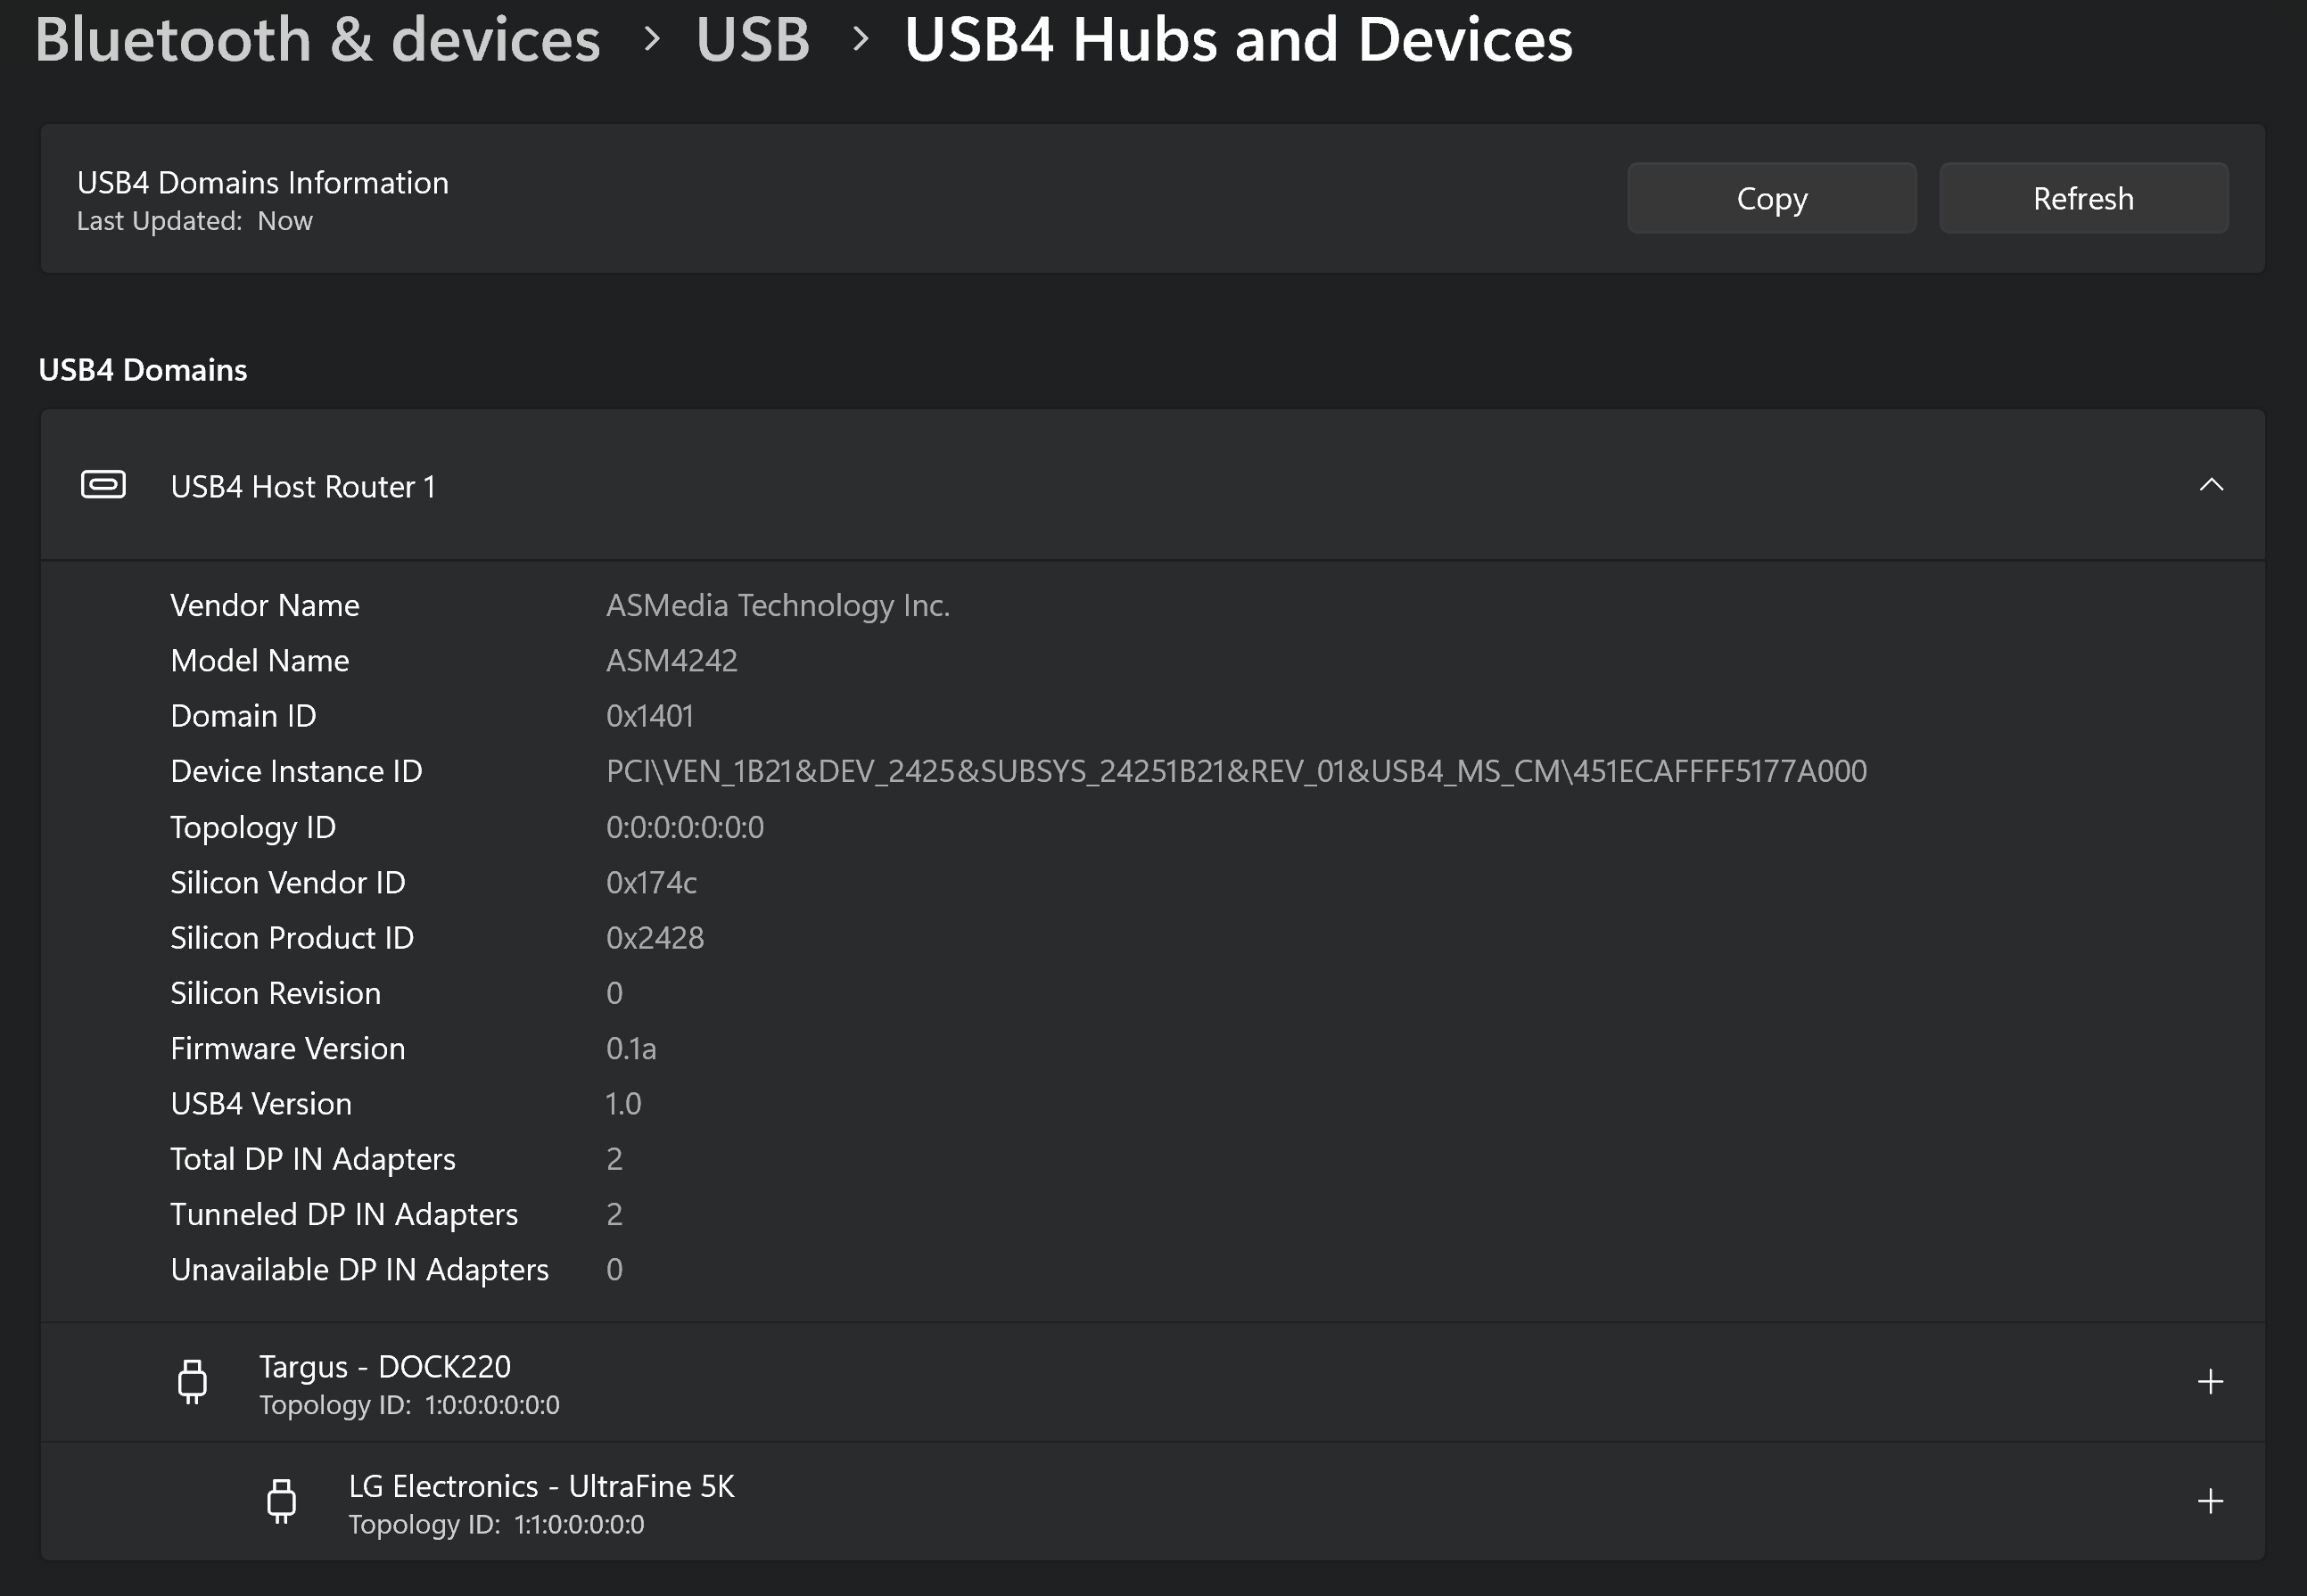Navigate to the USB breadcrumb

click(x=752, y=40)
